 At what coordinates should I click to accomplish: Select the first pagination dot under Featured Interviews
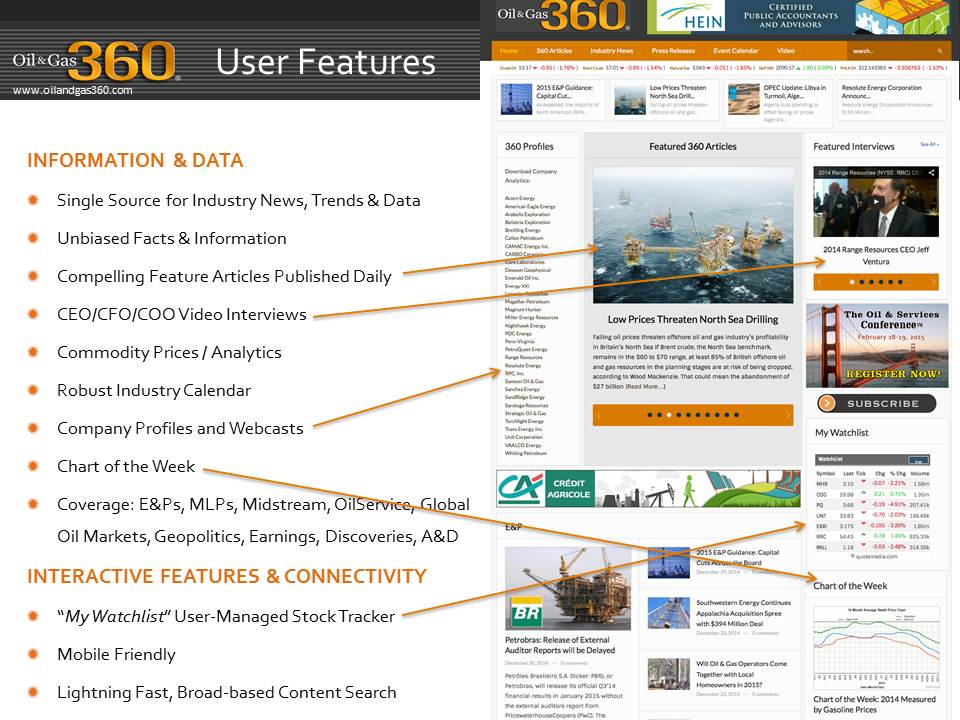click(x=851, y=282)
